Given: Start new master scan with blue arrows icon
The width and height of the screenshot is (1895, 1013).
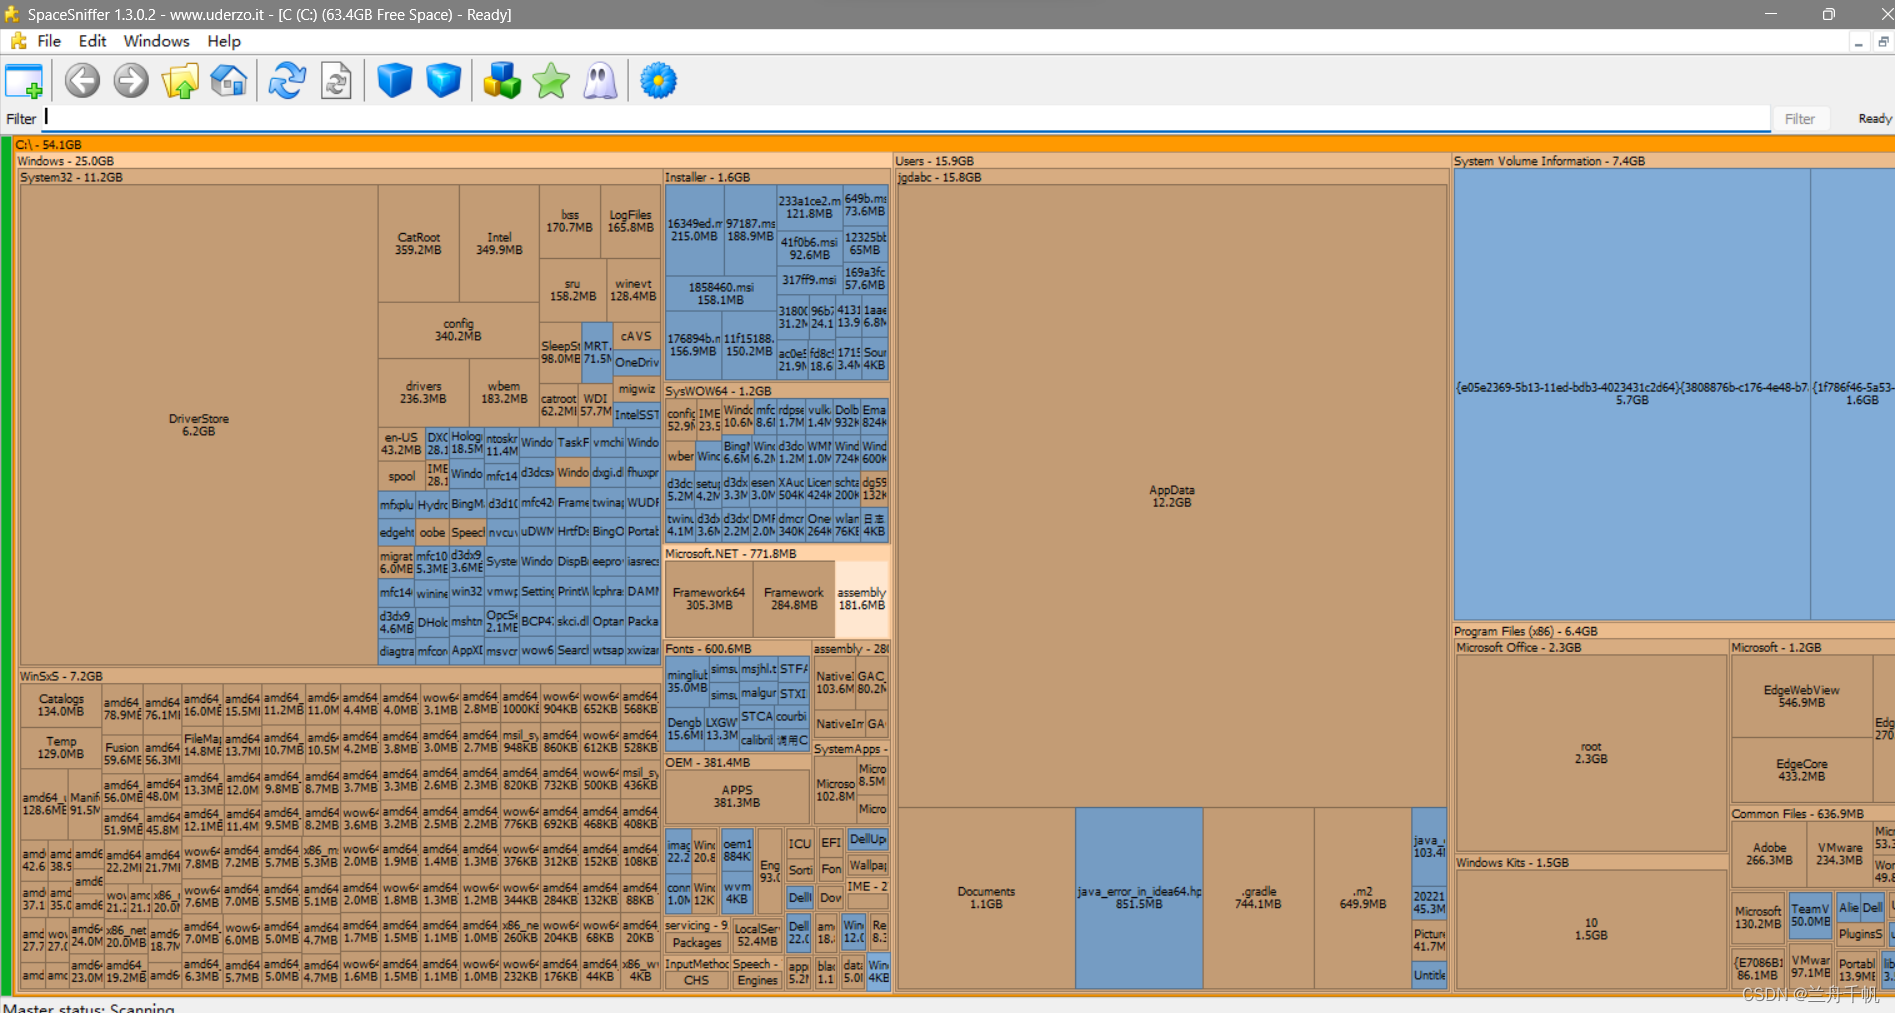Looking at the screenshot, I should tap(287, 81).
